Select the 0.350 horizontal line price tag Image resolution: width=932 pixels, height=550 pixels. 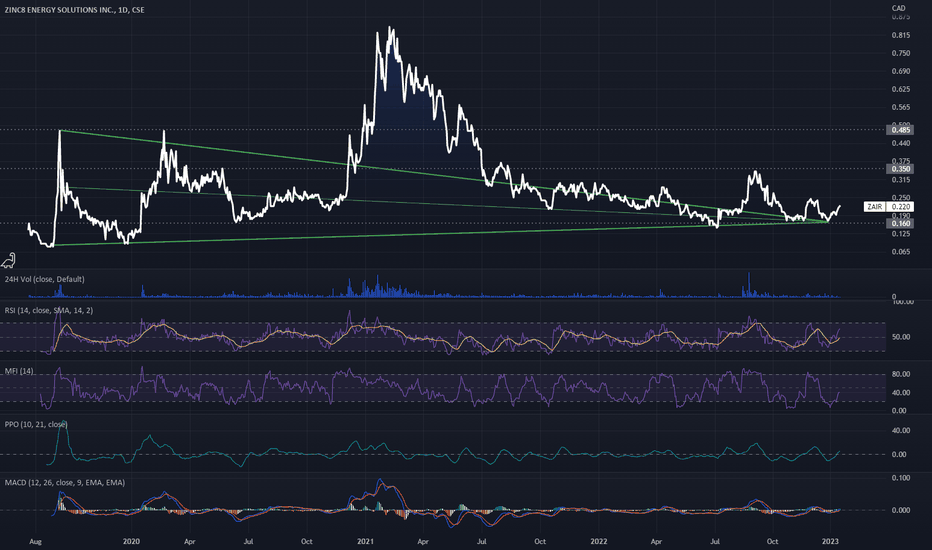coord(900,169)
